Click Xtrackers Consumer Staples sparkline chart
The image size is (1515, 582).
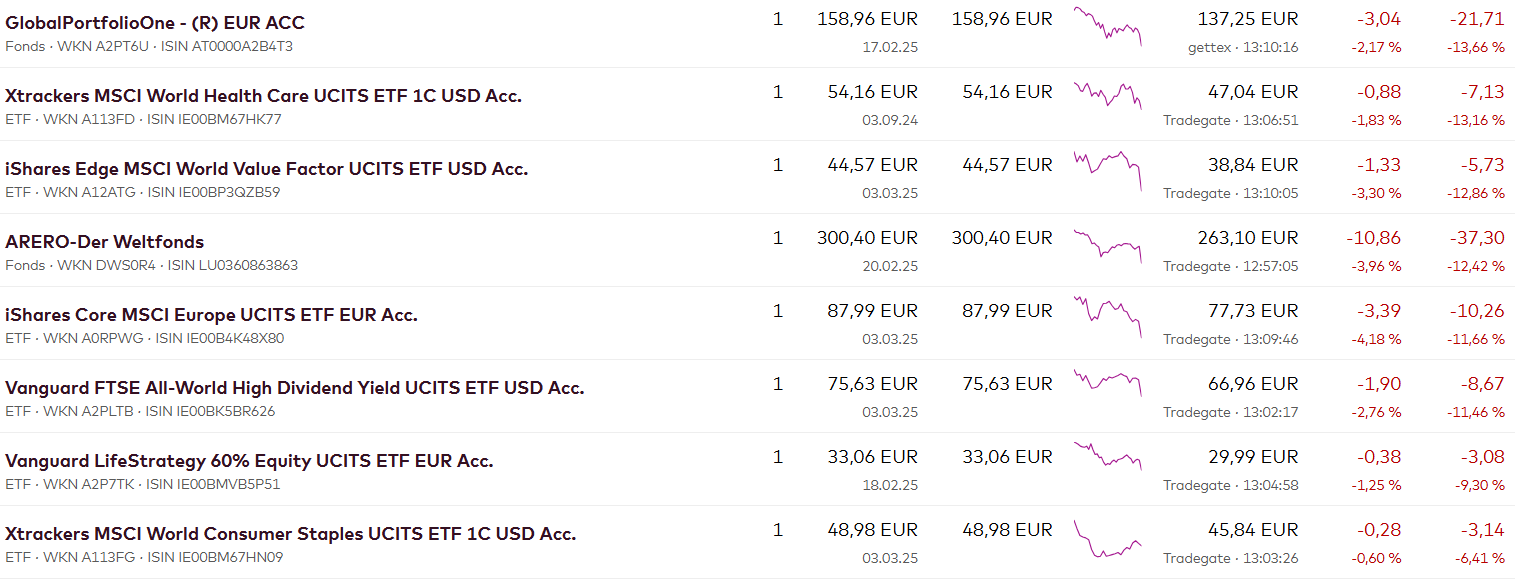(1107, 541)
